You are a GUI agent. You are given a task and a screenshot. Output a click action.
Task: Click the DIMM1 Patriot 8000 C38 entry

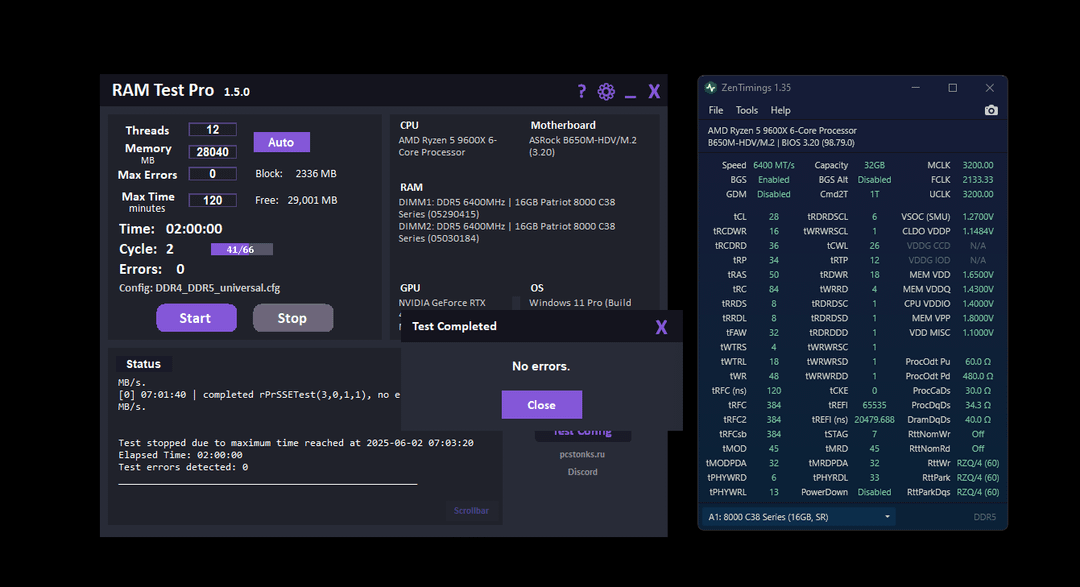pyautogui.click(x=507, y=208)
